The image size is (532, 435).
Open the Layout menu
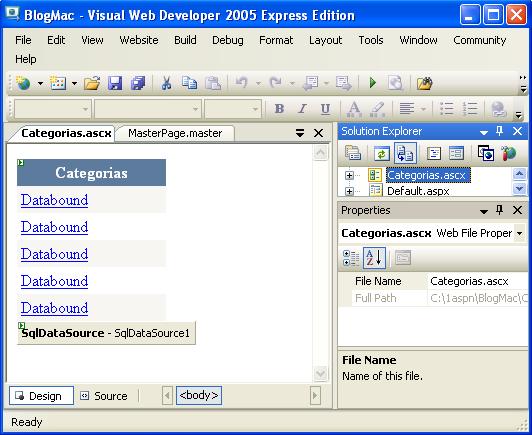[x=325, y=40]
